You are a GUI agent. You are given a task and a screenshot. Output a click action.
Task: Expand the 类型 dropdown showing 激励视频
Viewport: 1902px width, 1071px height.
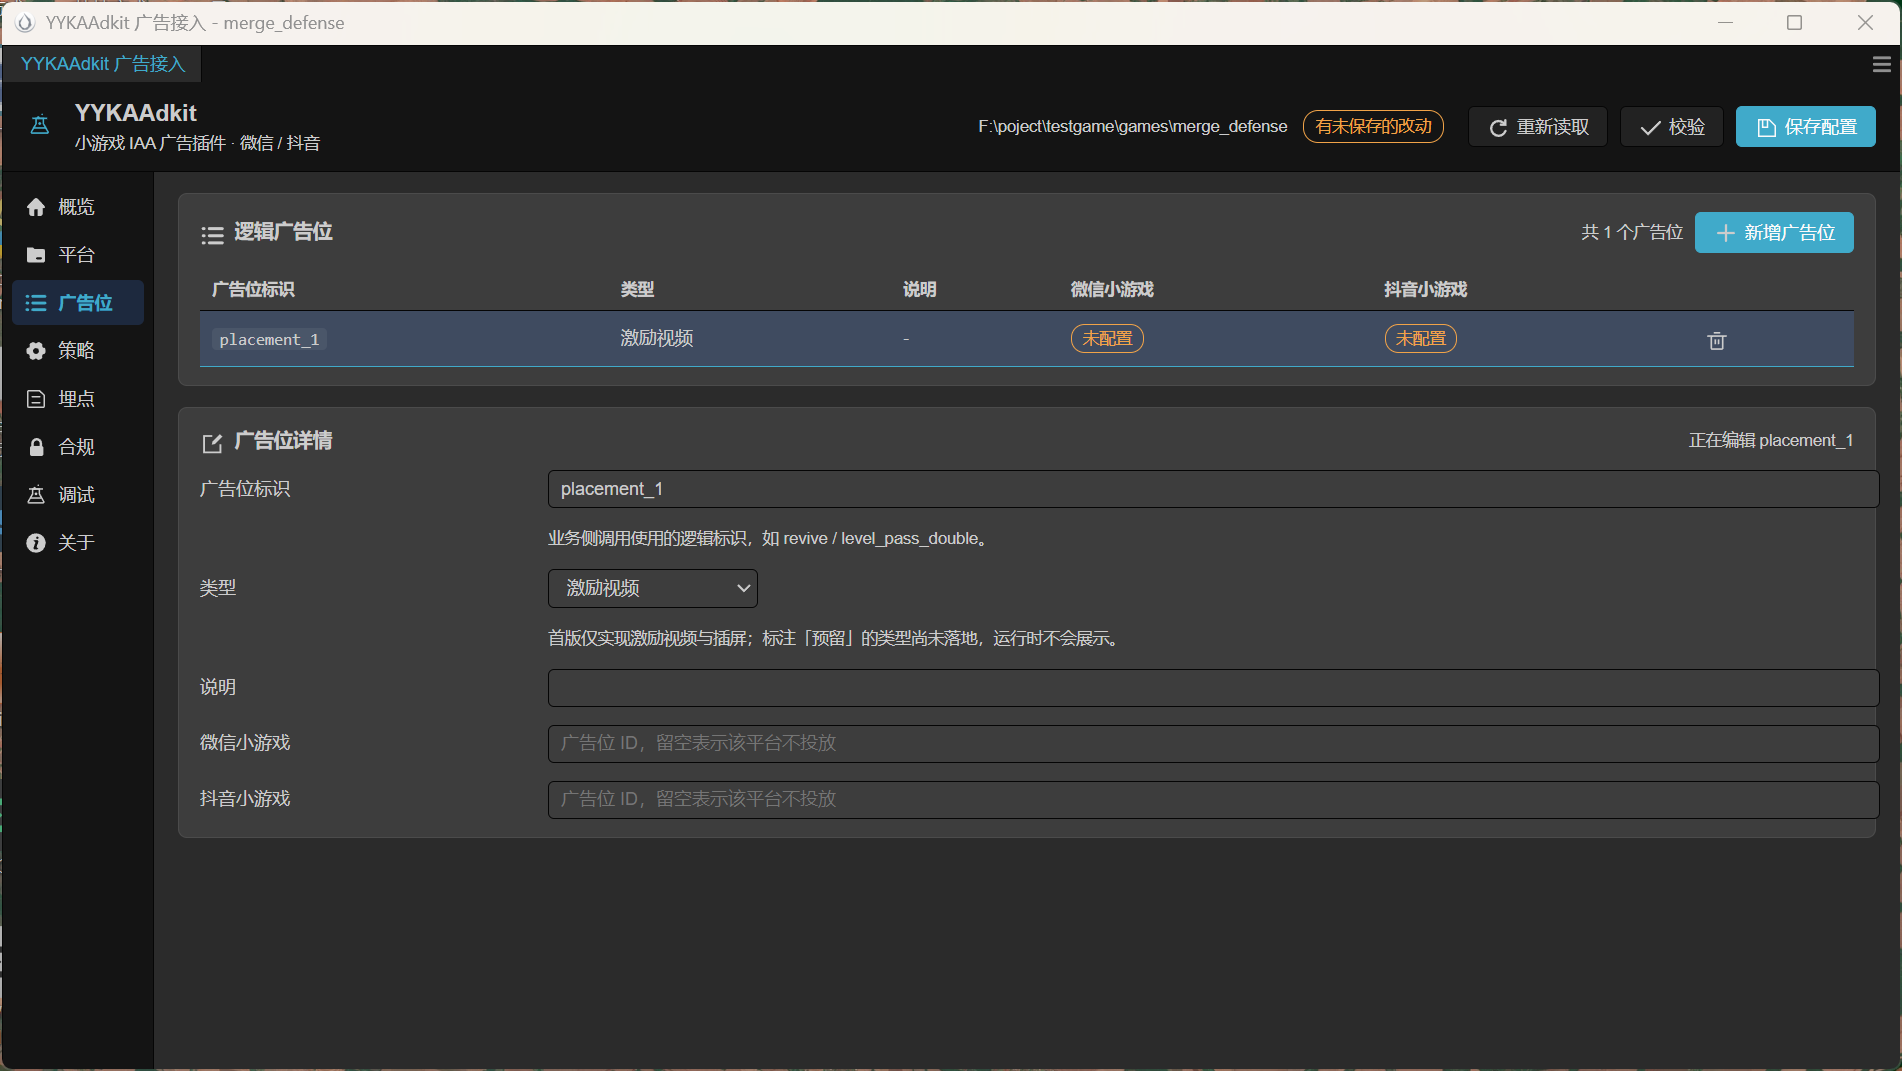click(653, 588)
